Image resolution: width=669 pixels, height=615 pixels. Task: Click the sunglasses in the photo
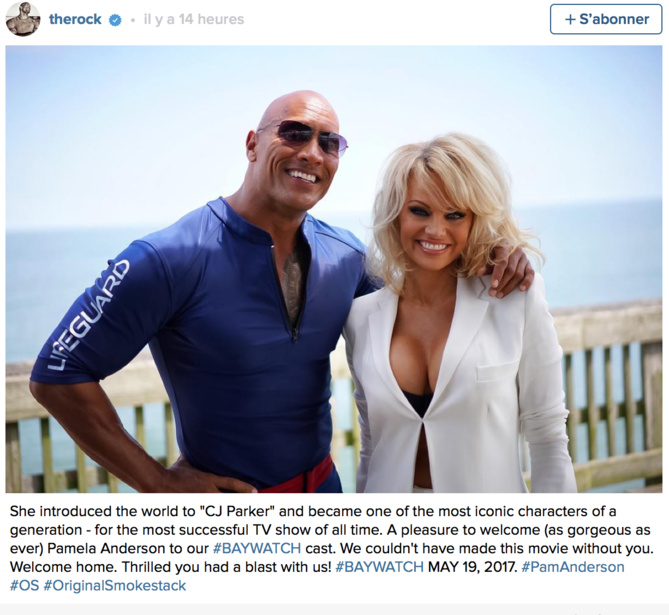304,136
